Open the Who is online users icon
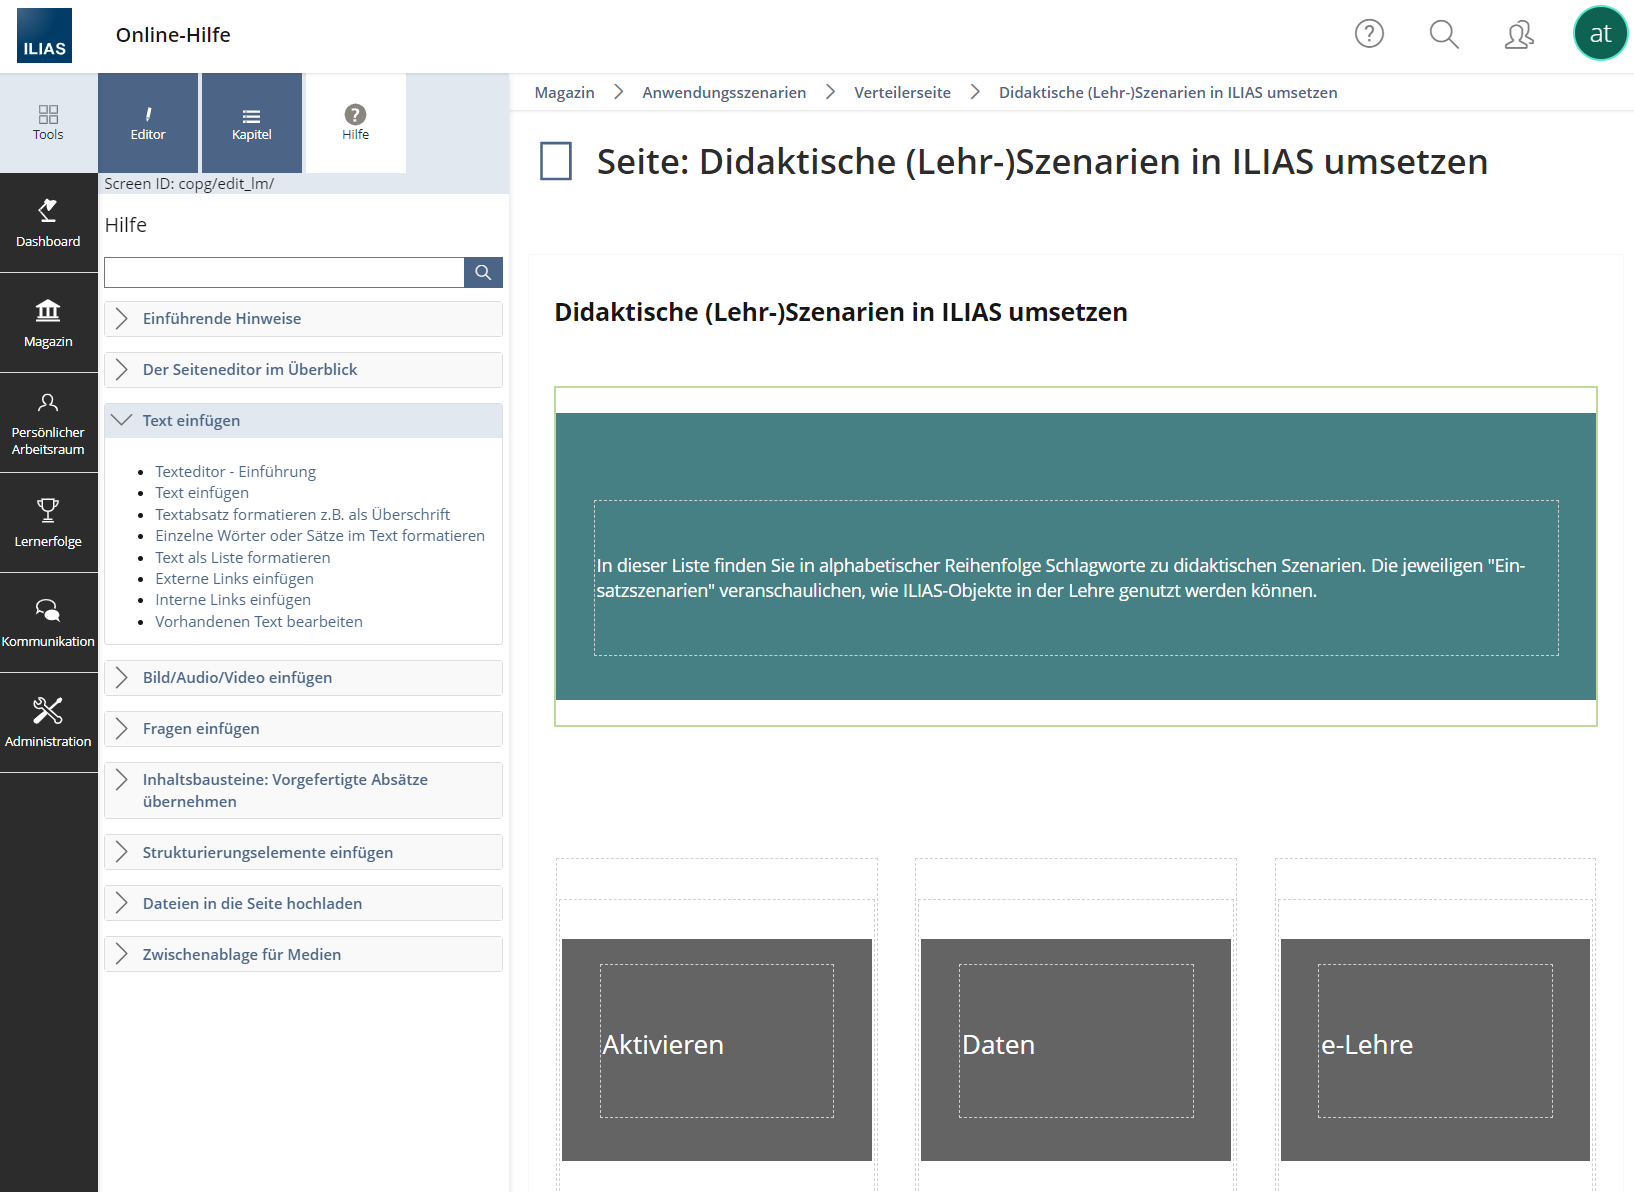 1518,35
